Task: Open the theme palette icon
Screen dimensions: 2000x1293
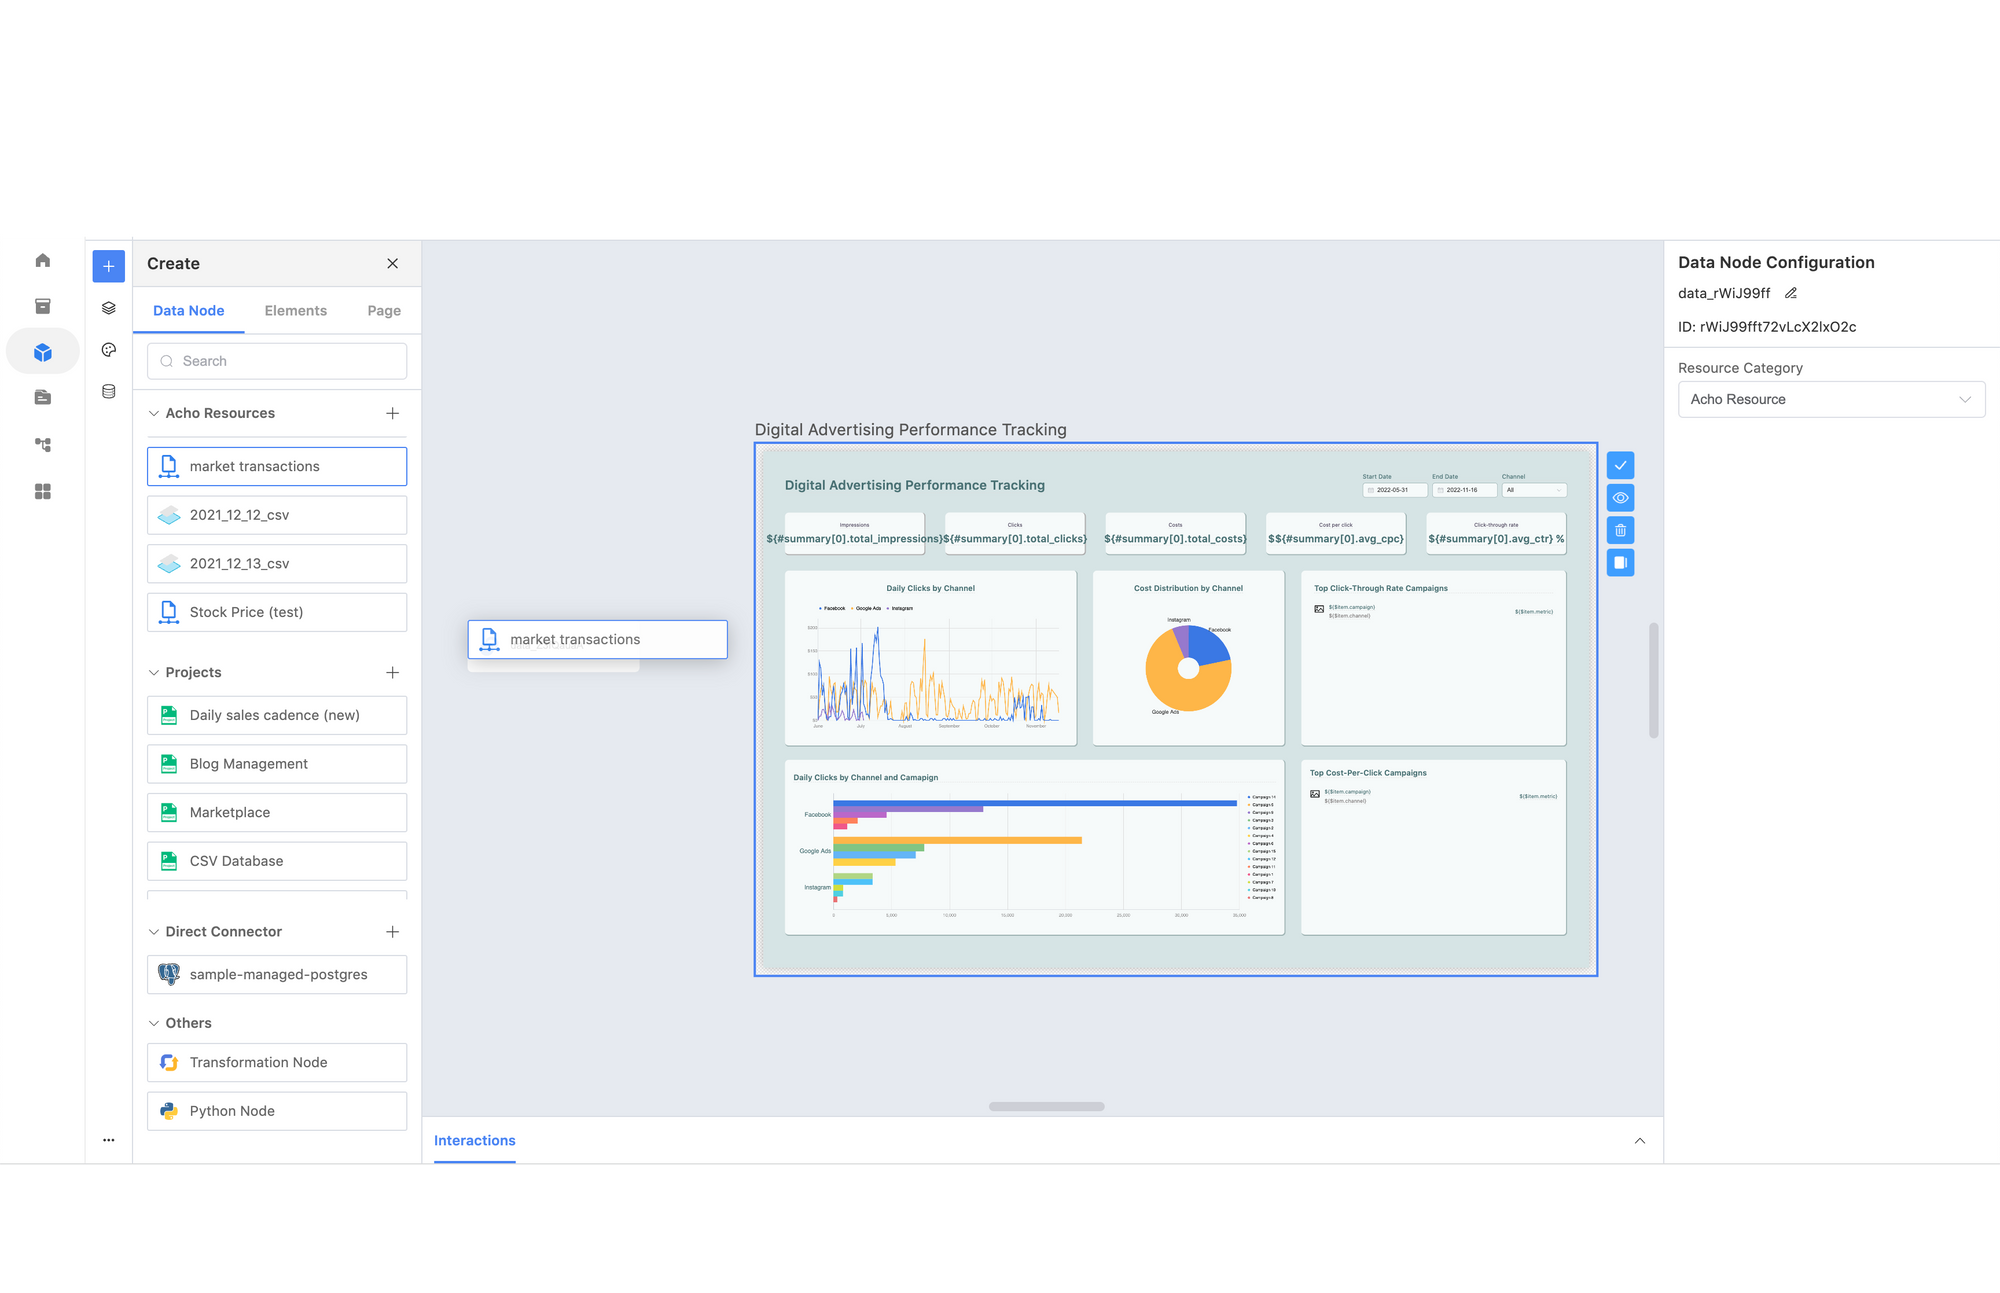Action: pos(109,350)
